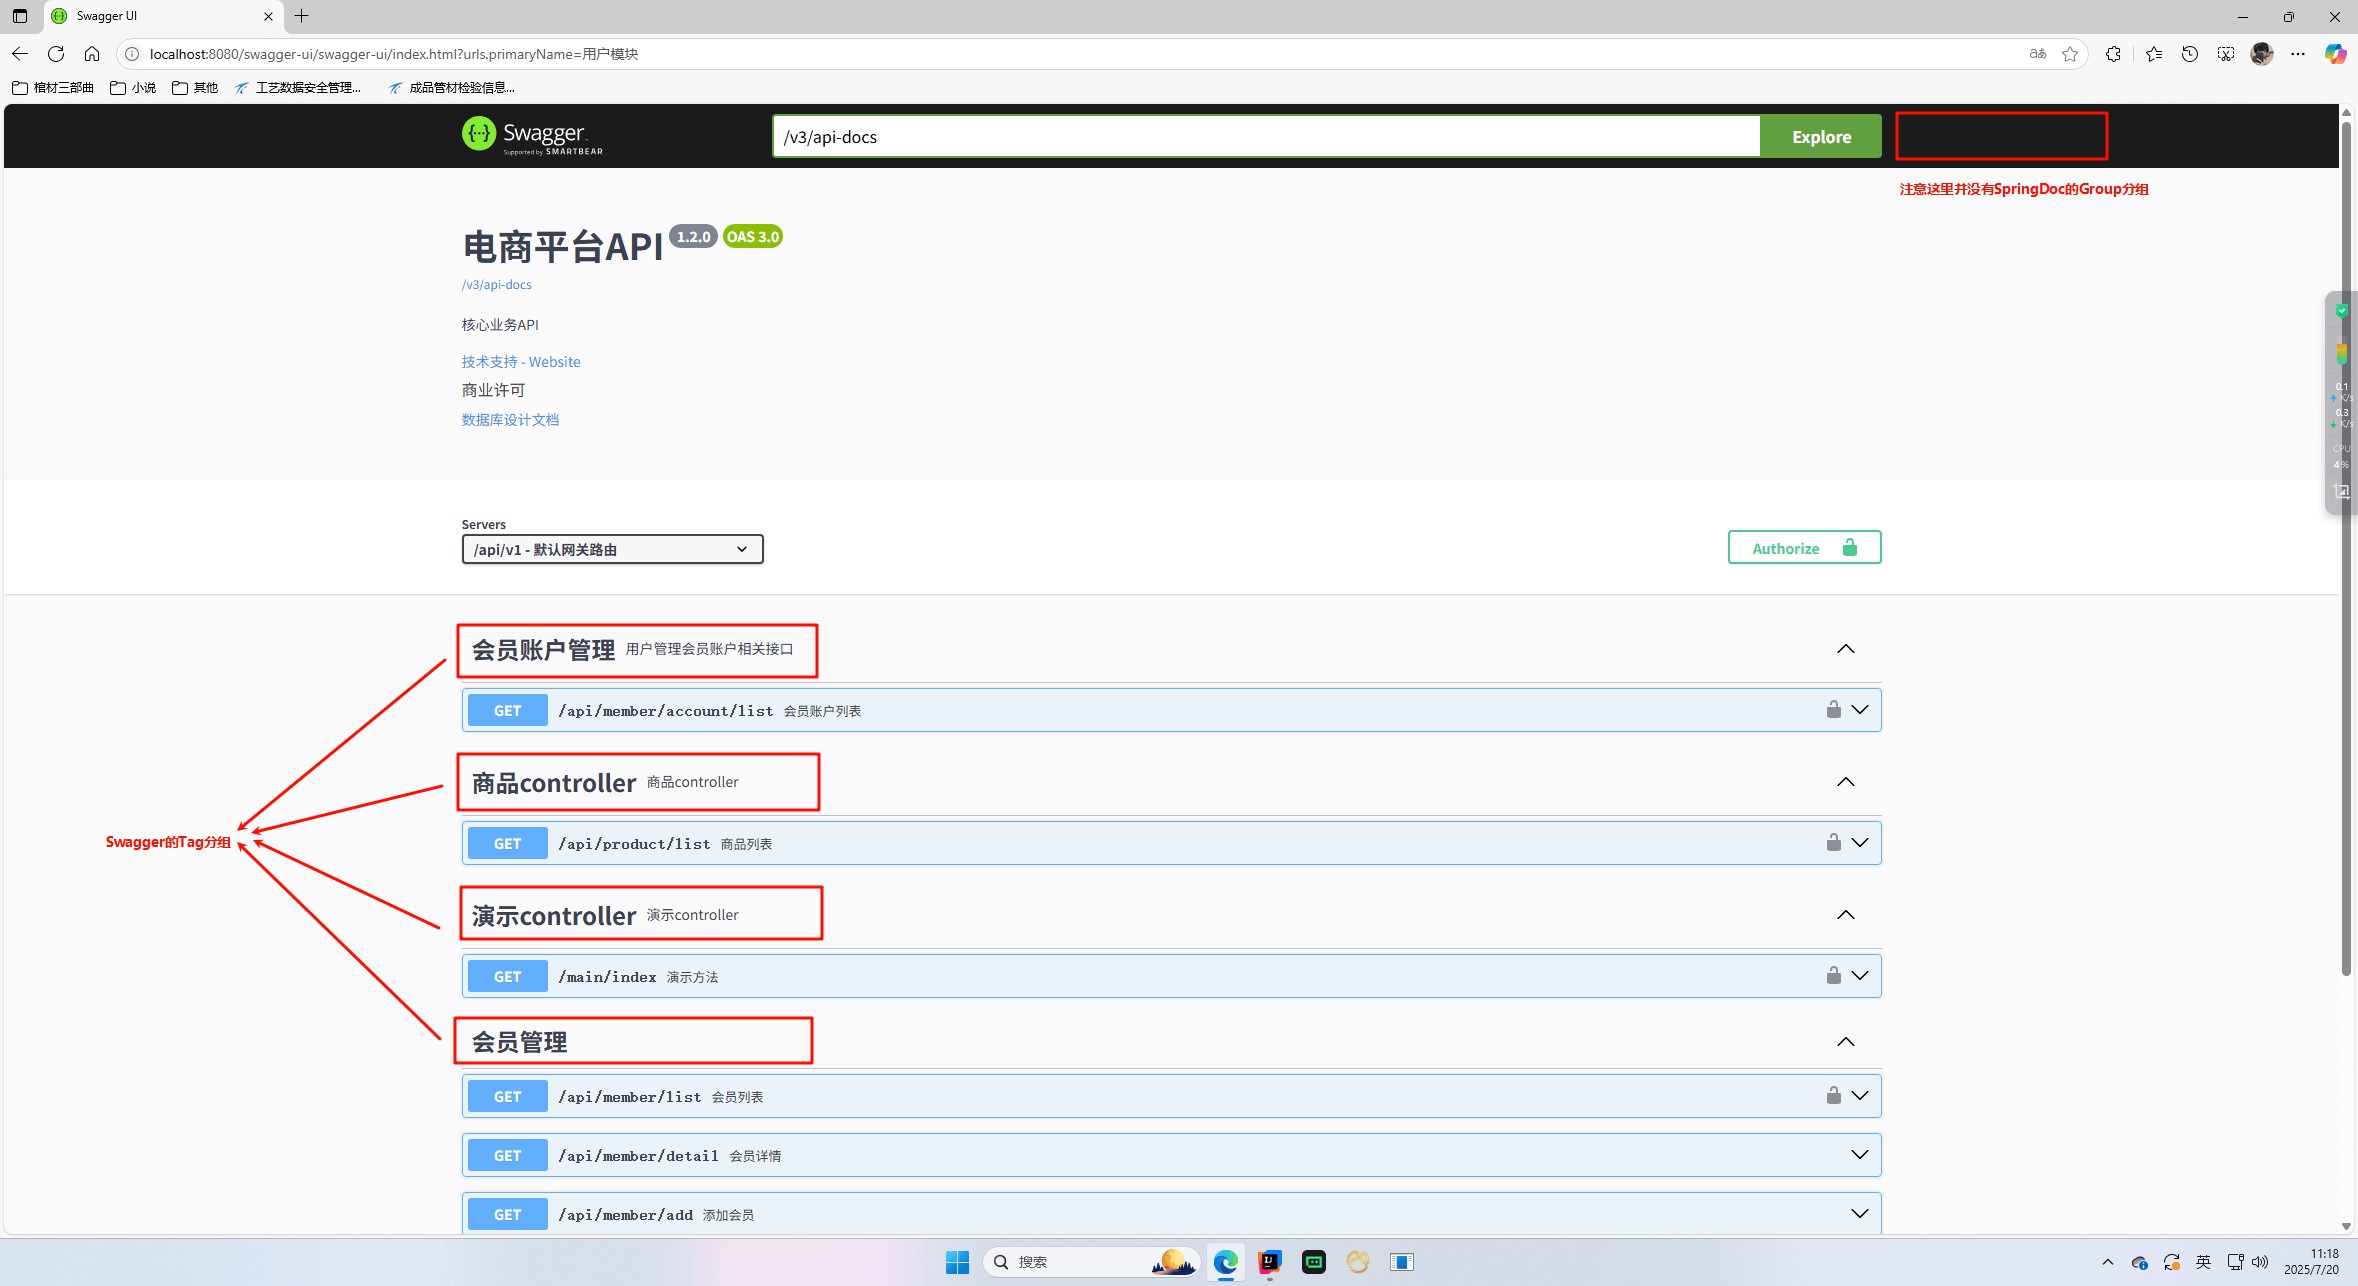Click the Authorize button

(1804, 548)
